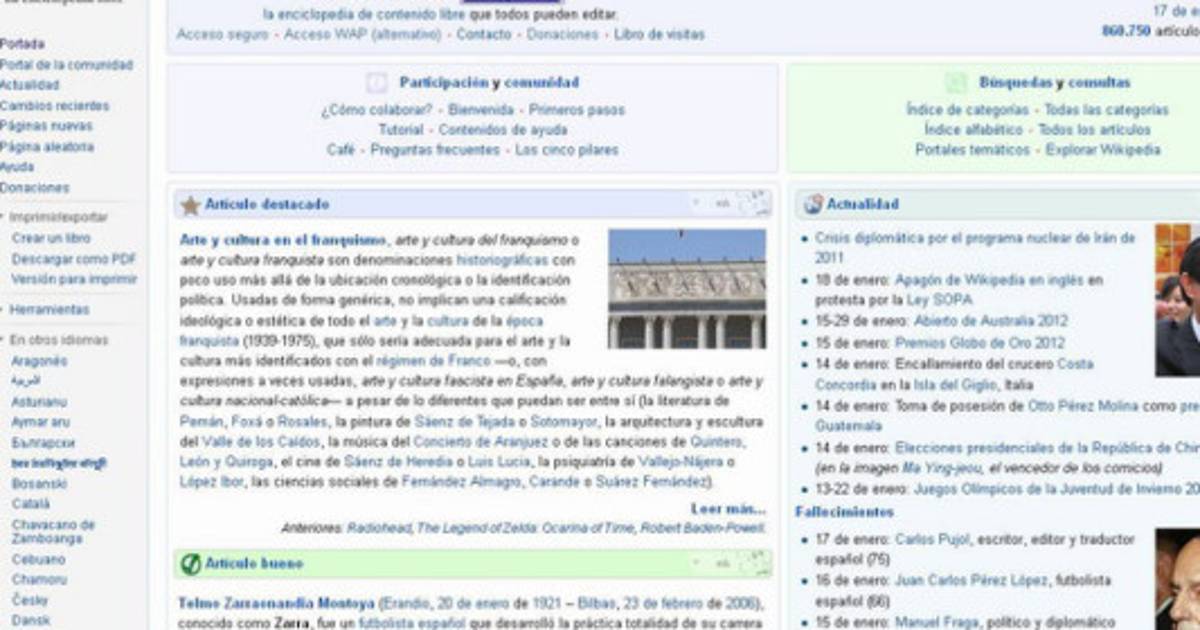Collapse the En otros idiomas section
This screenshot has width=1200, height=630.
coord(3,340)
